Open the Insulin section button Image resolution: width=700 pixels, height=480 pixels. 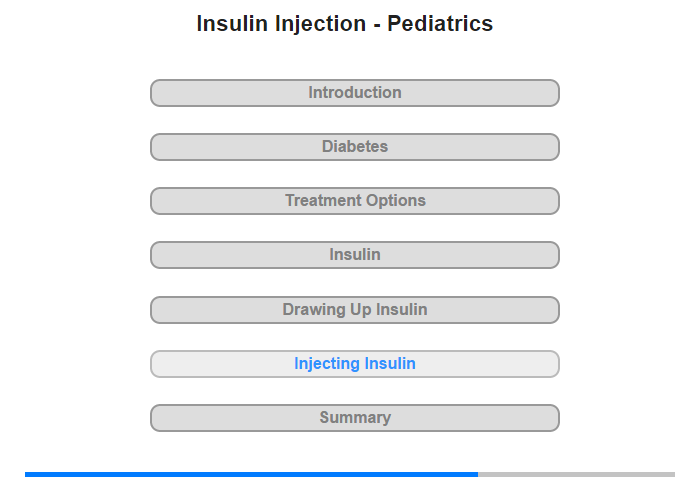[x=354, y=255]
